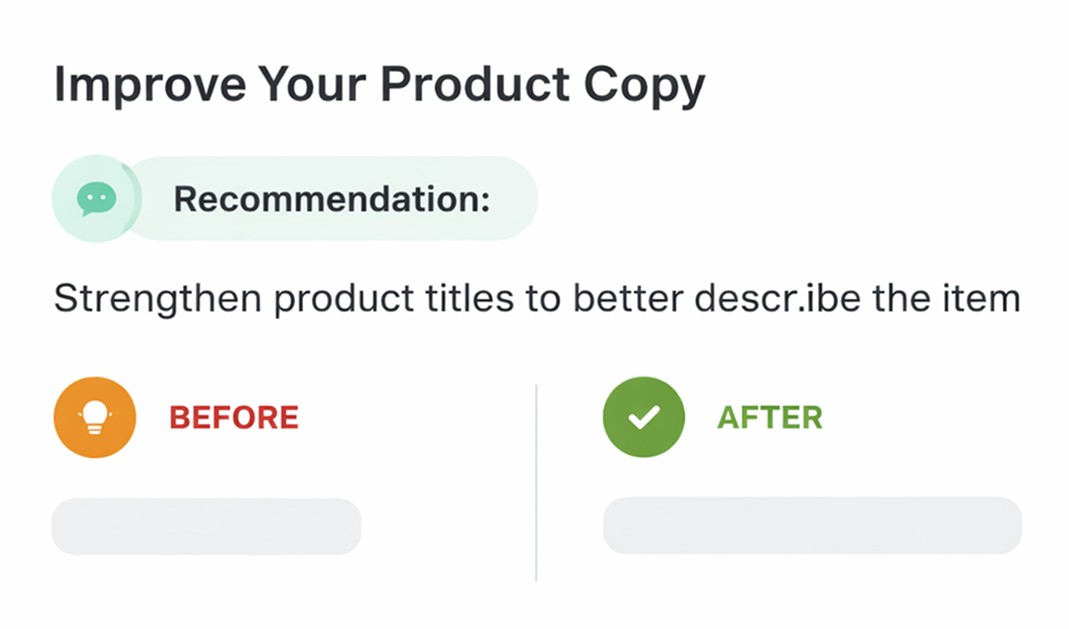1069x629 pixels.
Task: Select the Recommendation pill label
Action: coord(331,199)
